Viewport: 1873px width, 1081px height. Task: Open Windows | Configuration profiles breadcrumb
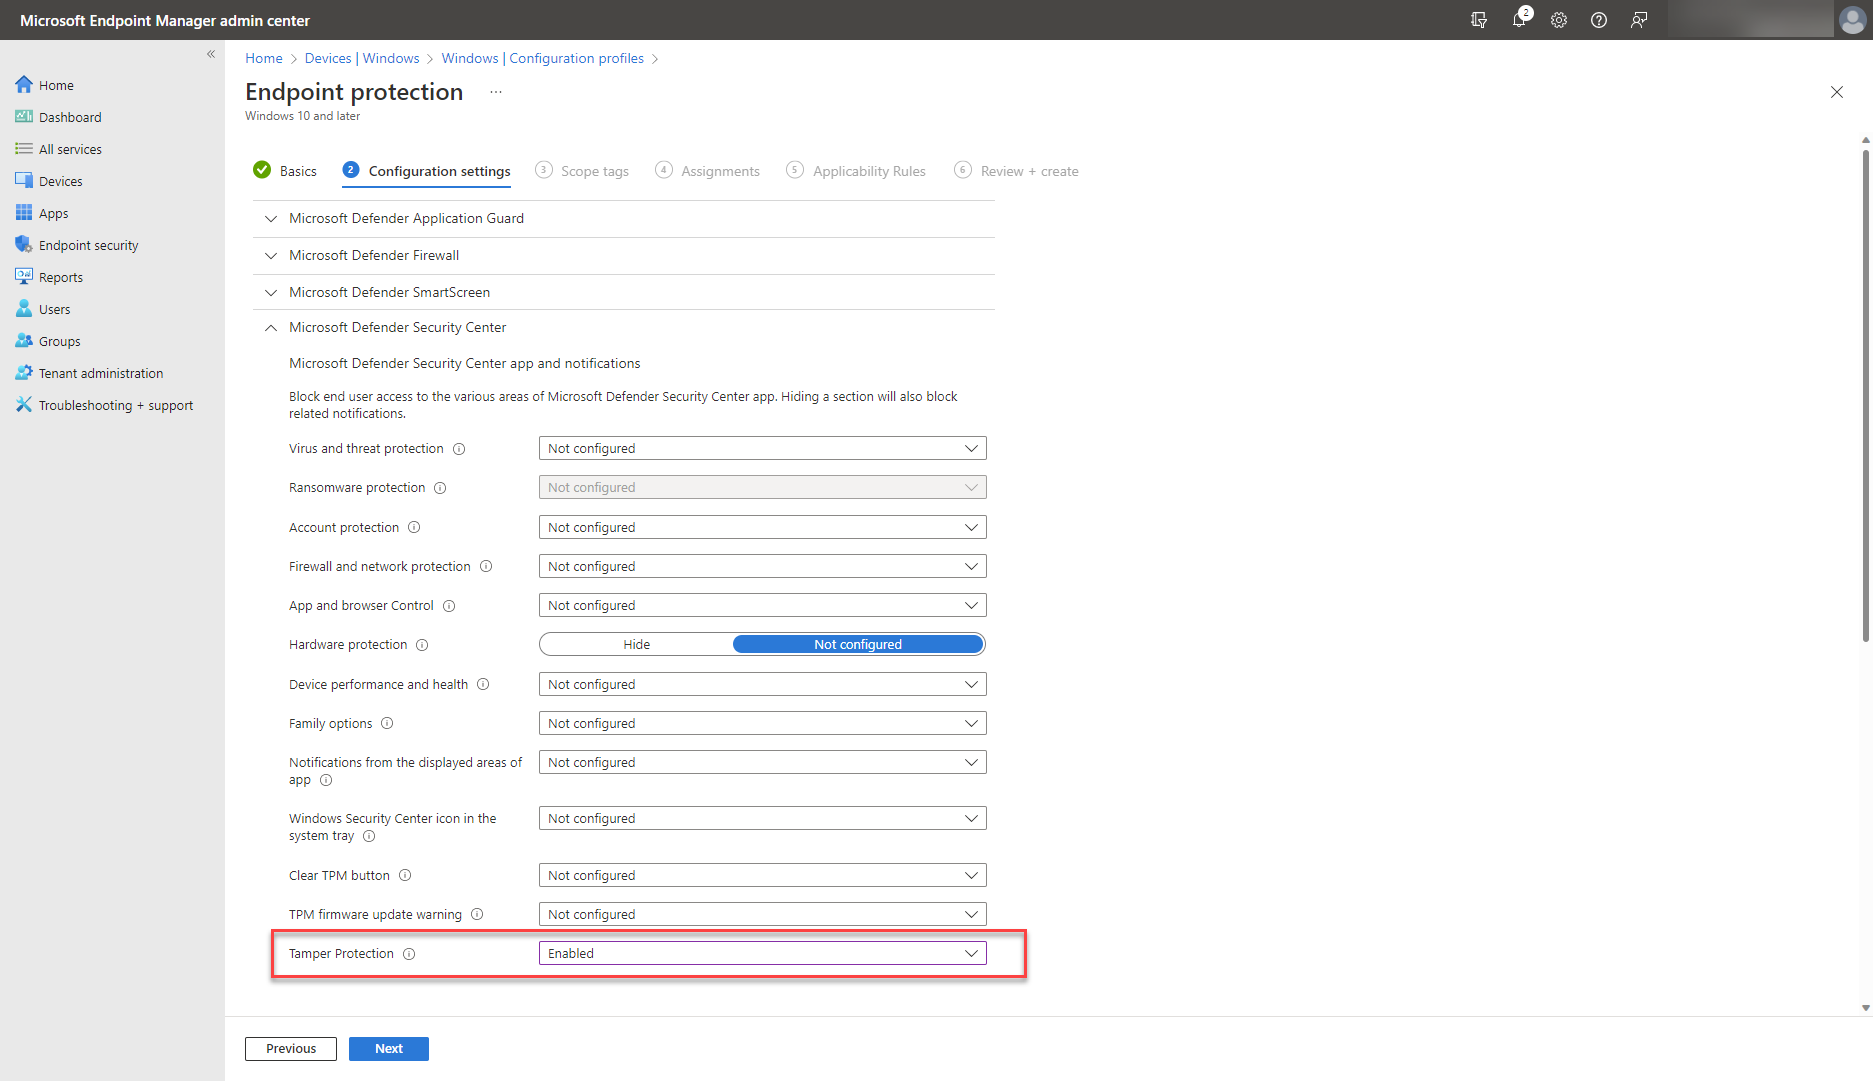(x=543, y=58)
